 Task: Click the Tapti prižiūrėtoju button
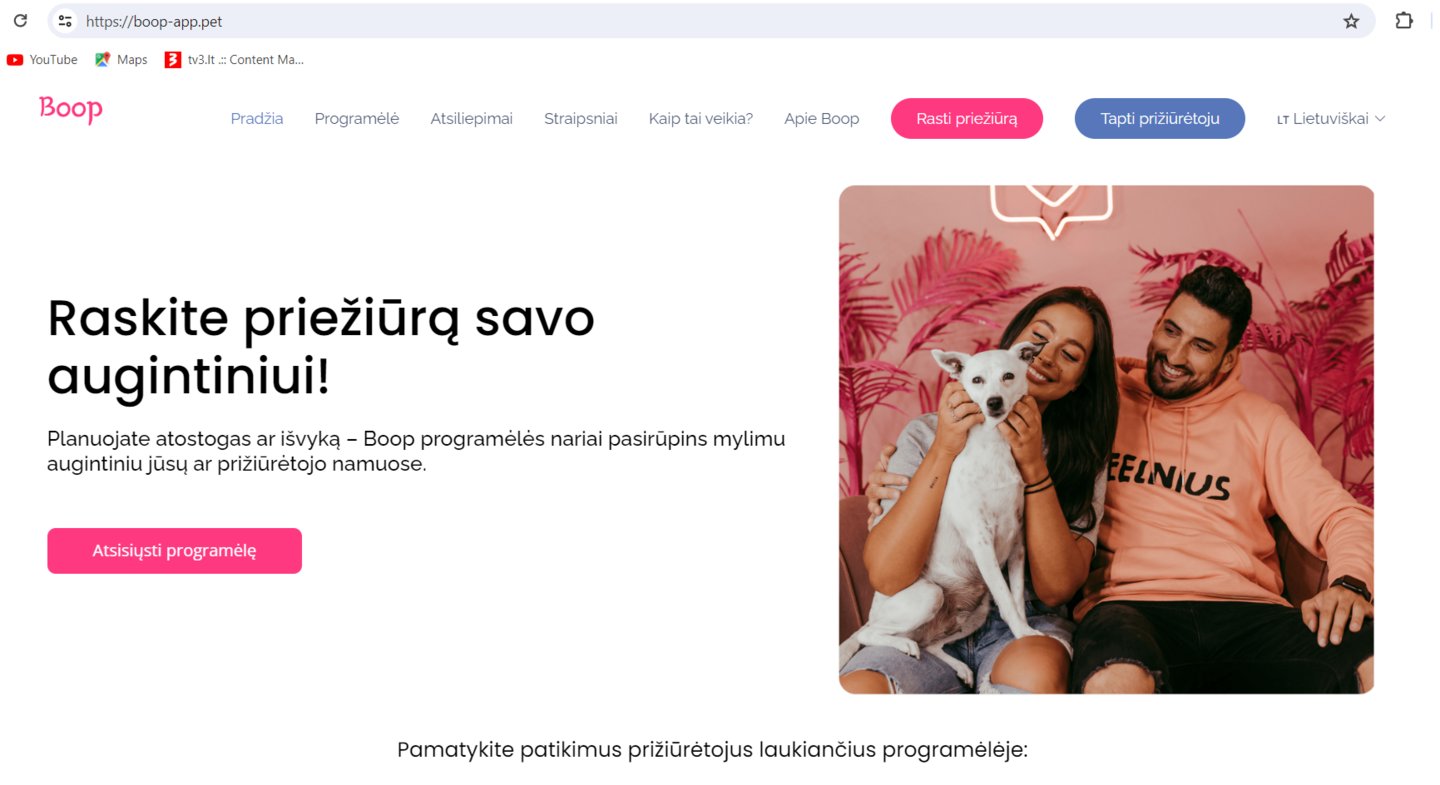1160,119
